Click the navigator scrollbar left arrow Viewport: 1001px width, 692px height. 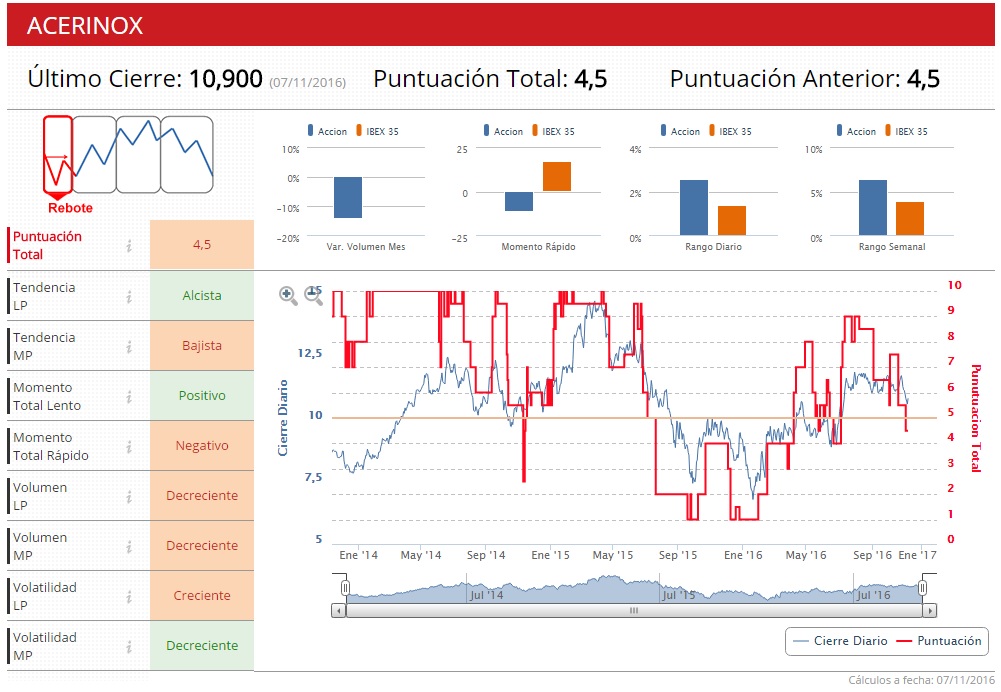tap(339, 611)
